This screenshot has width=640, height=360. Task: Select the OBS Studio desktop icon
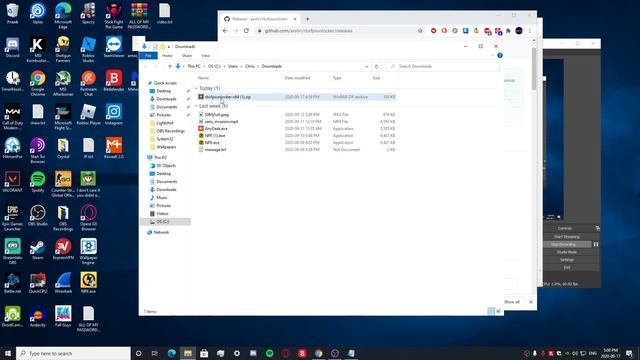tap(38, 216)
